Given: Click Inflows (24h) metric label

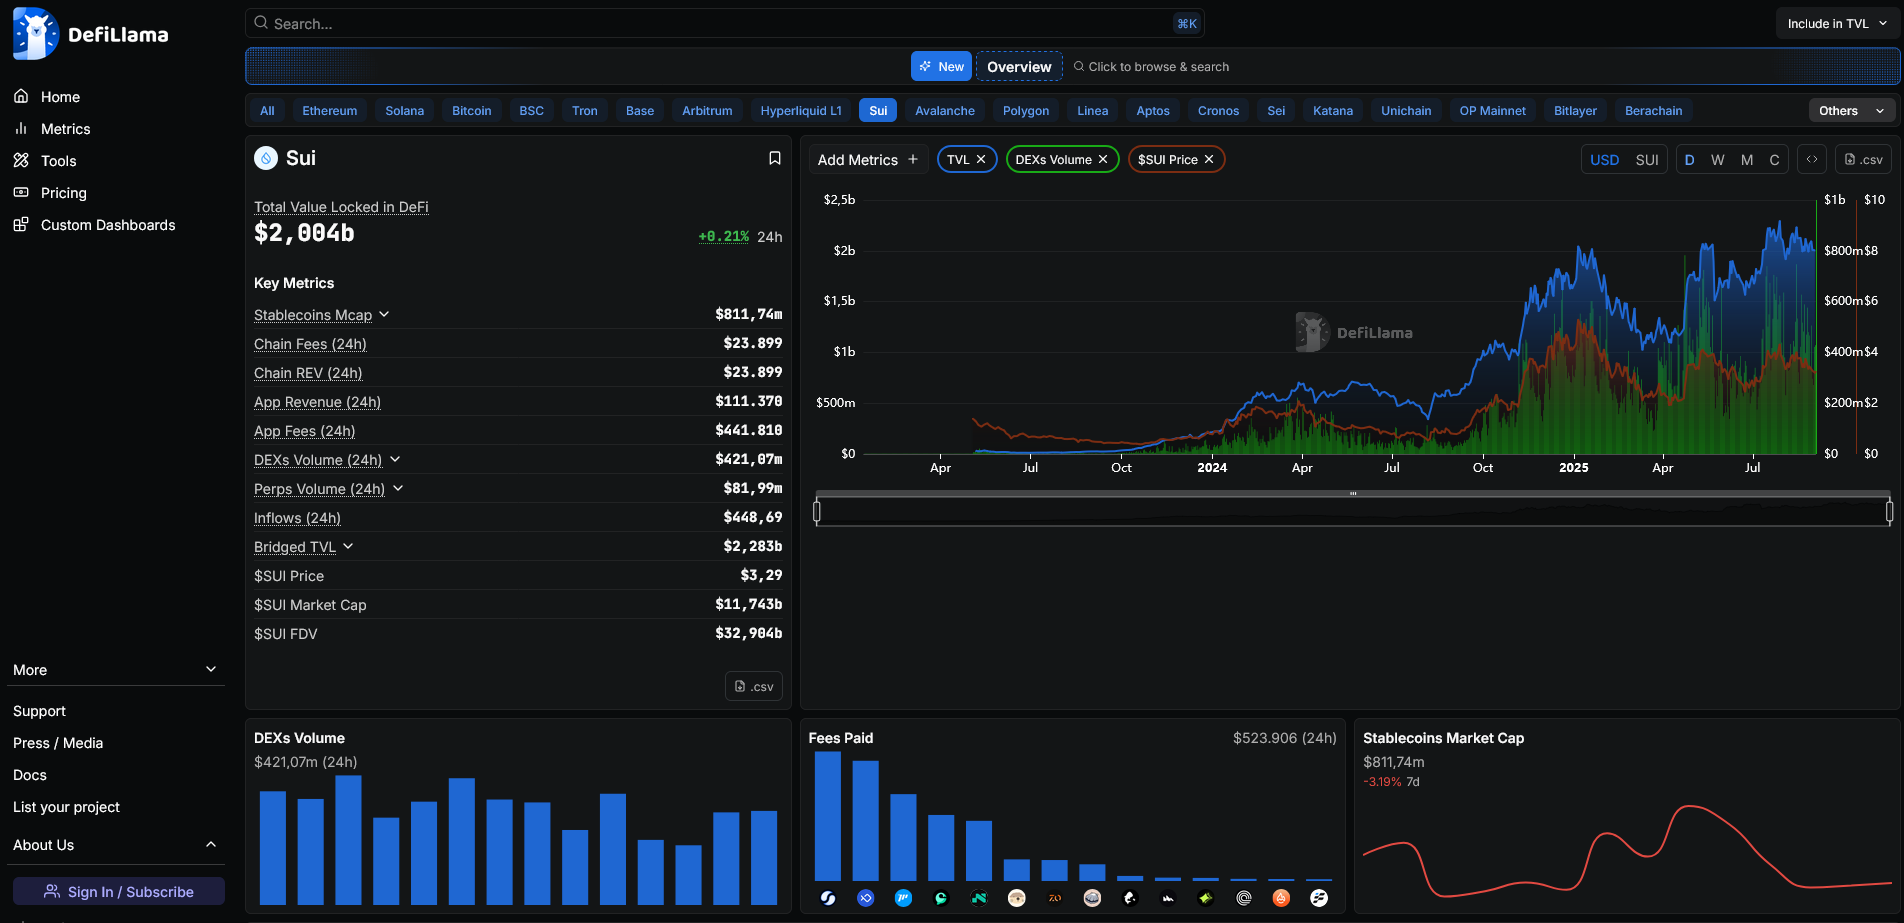Looking at the screenshot, I should click(x=297, y=517).
